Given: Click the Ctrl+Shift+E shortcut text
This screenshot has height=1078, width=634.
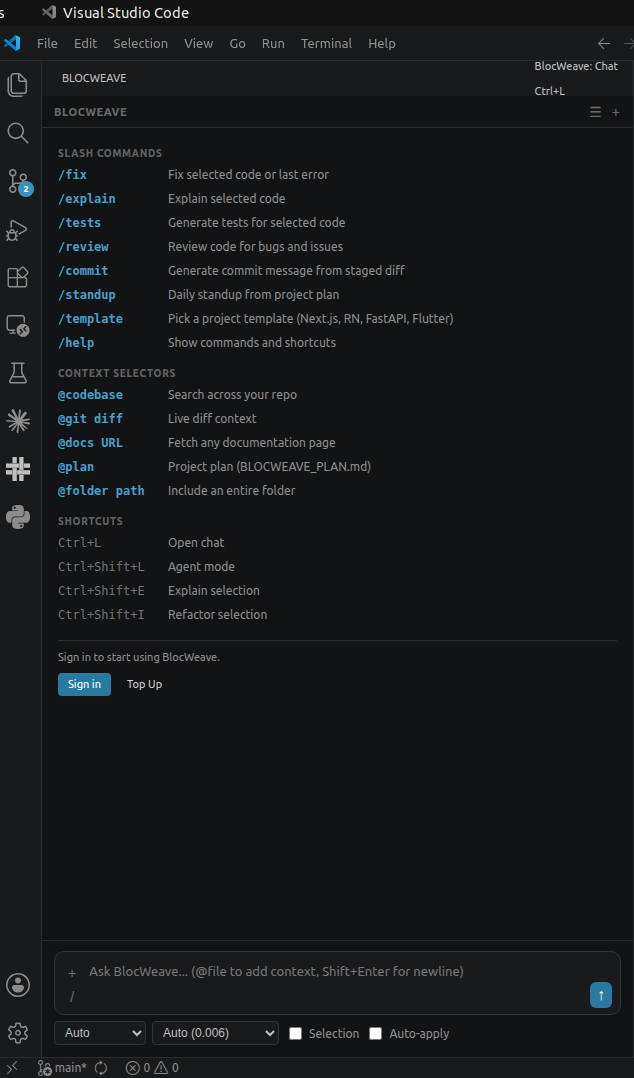Looking at the screenshot, I should 101,591.
